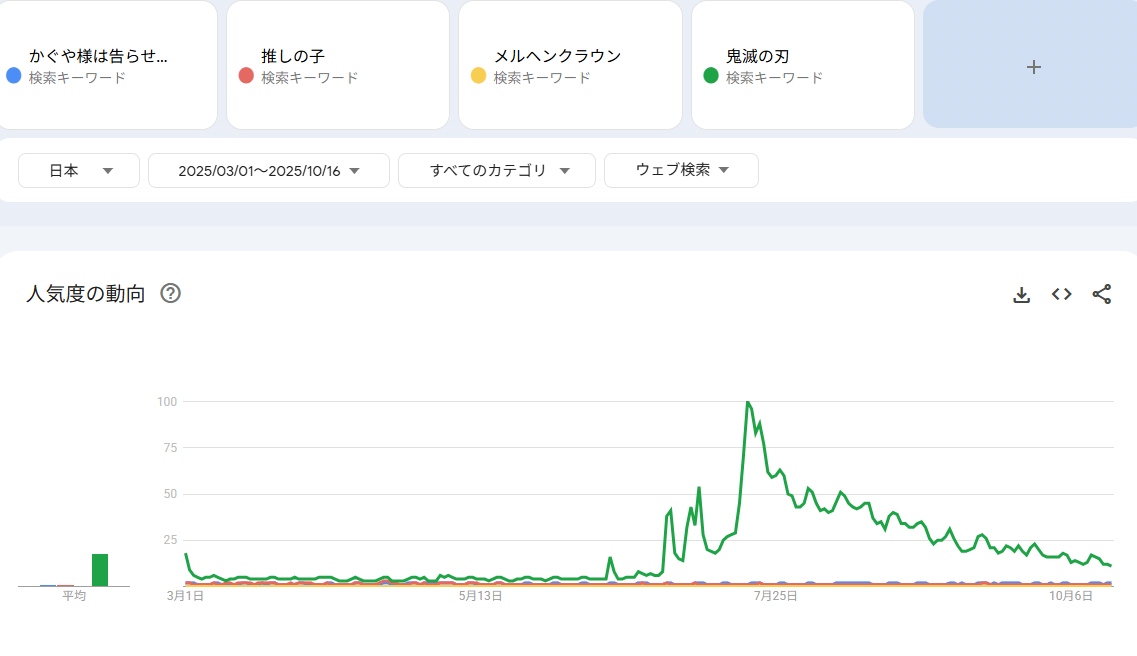Click the green dot for 鬼滅の刃
The height and width of the screenshot is (656, 1137).
click(x=711, y=76)
